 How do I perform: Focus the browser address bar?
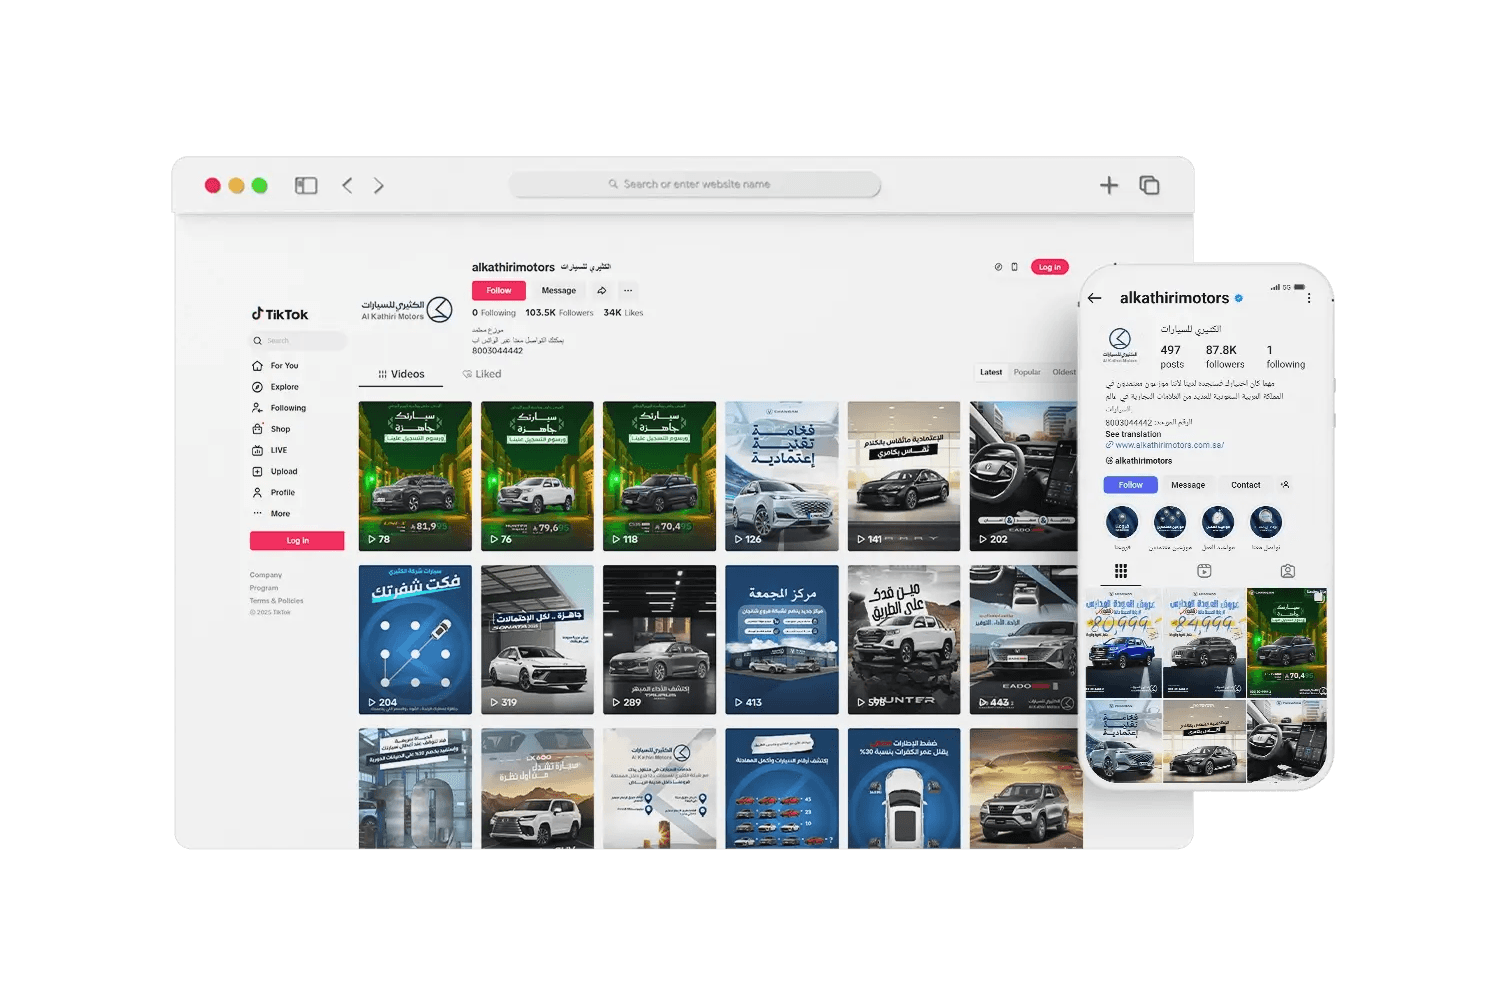[x=695, y=184]
